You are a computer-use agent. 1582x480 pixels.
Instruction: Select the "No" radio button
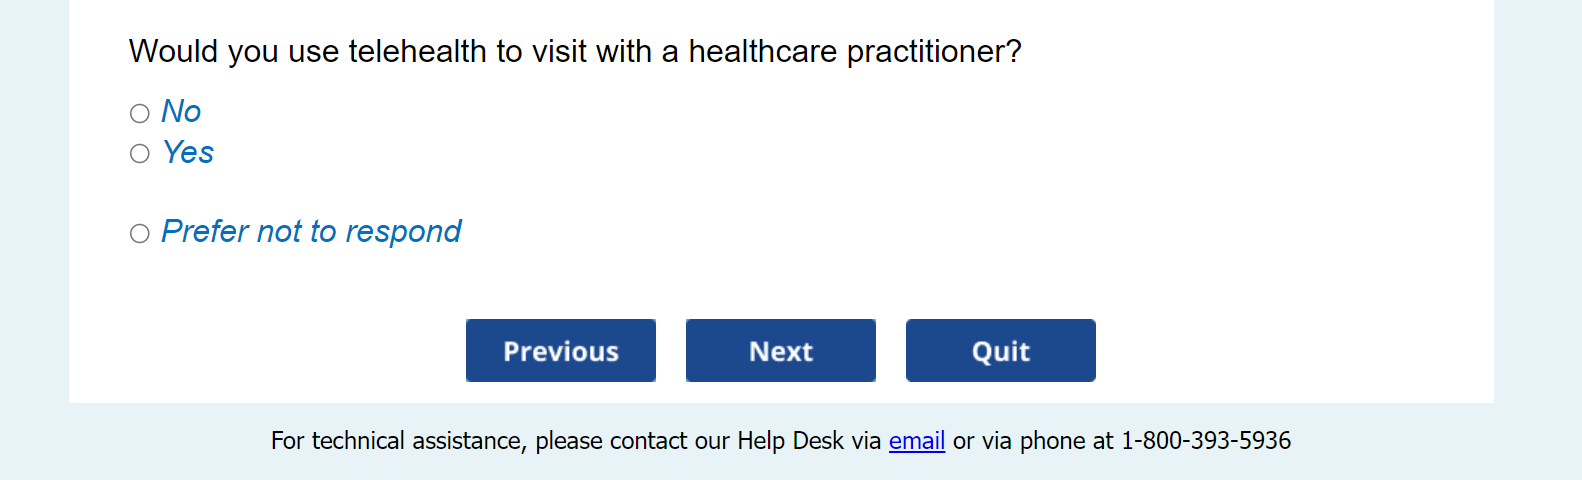(140, 113)
